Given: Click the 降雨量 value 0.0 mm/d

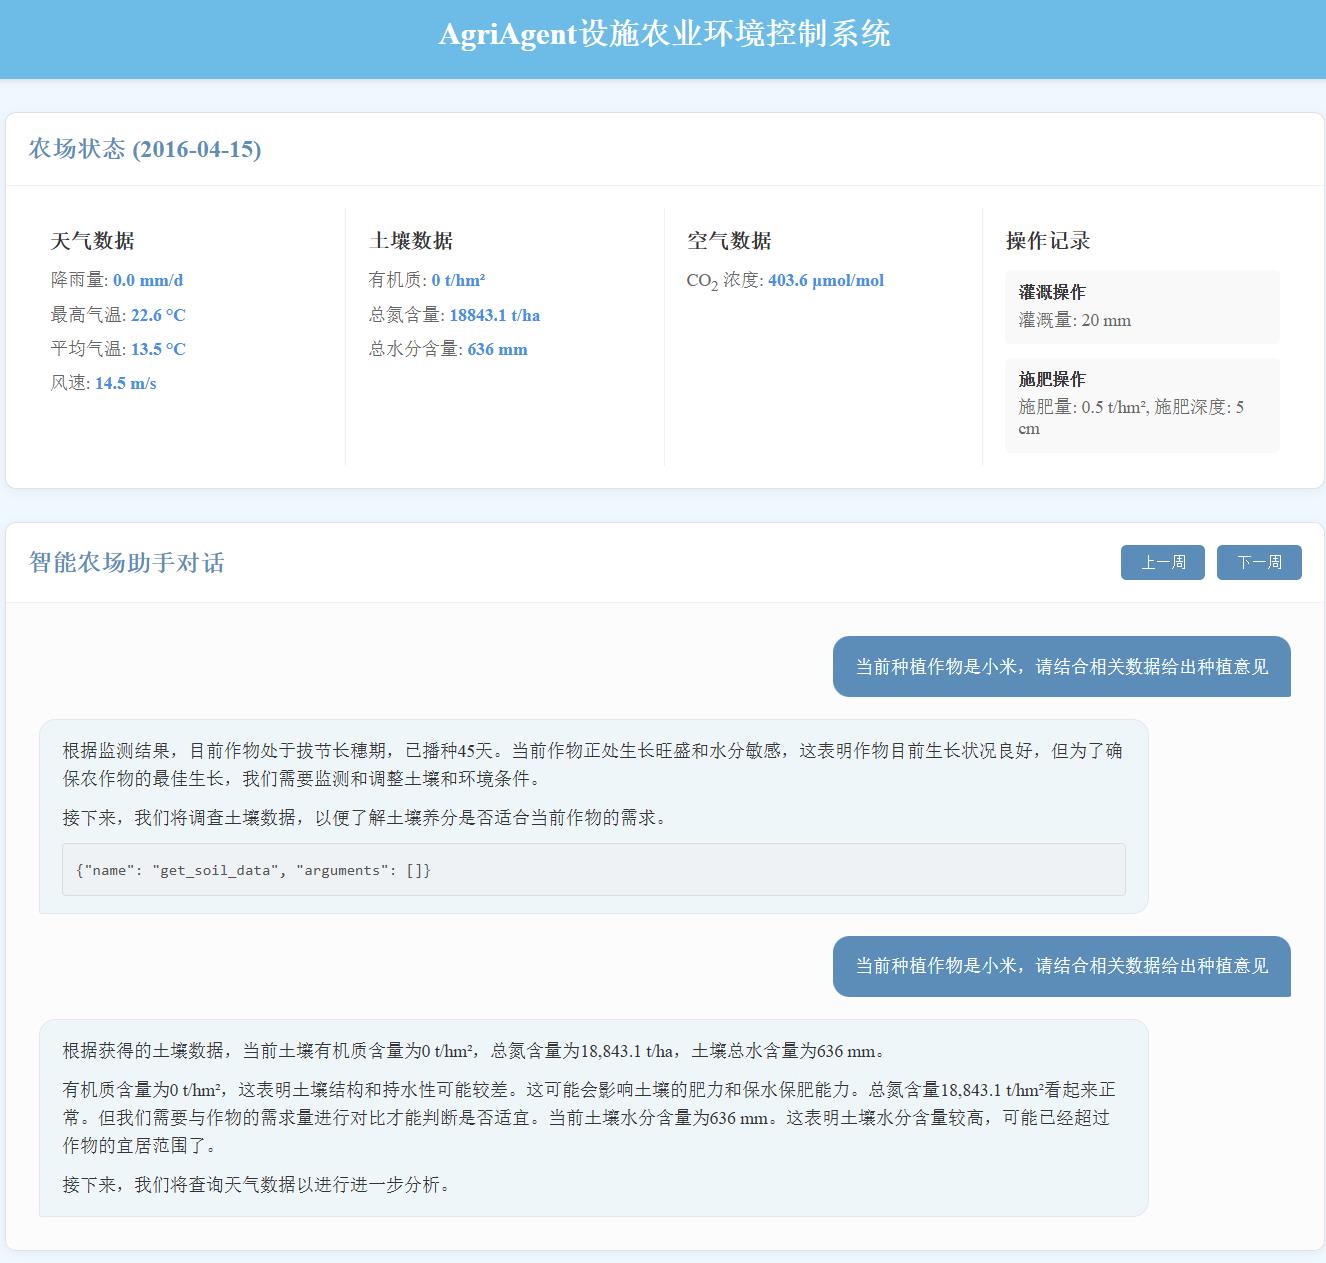Looking at the screenshot, I should pos(148,281).
